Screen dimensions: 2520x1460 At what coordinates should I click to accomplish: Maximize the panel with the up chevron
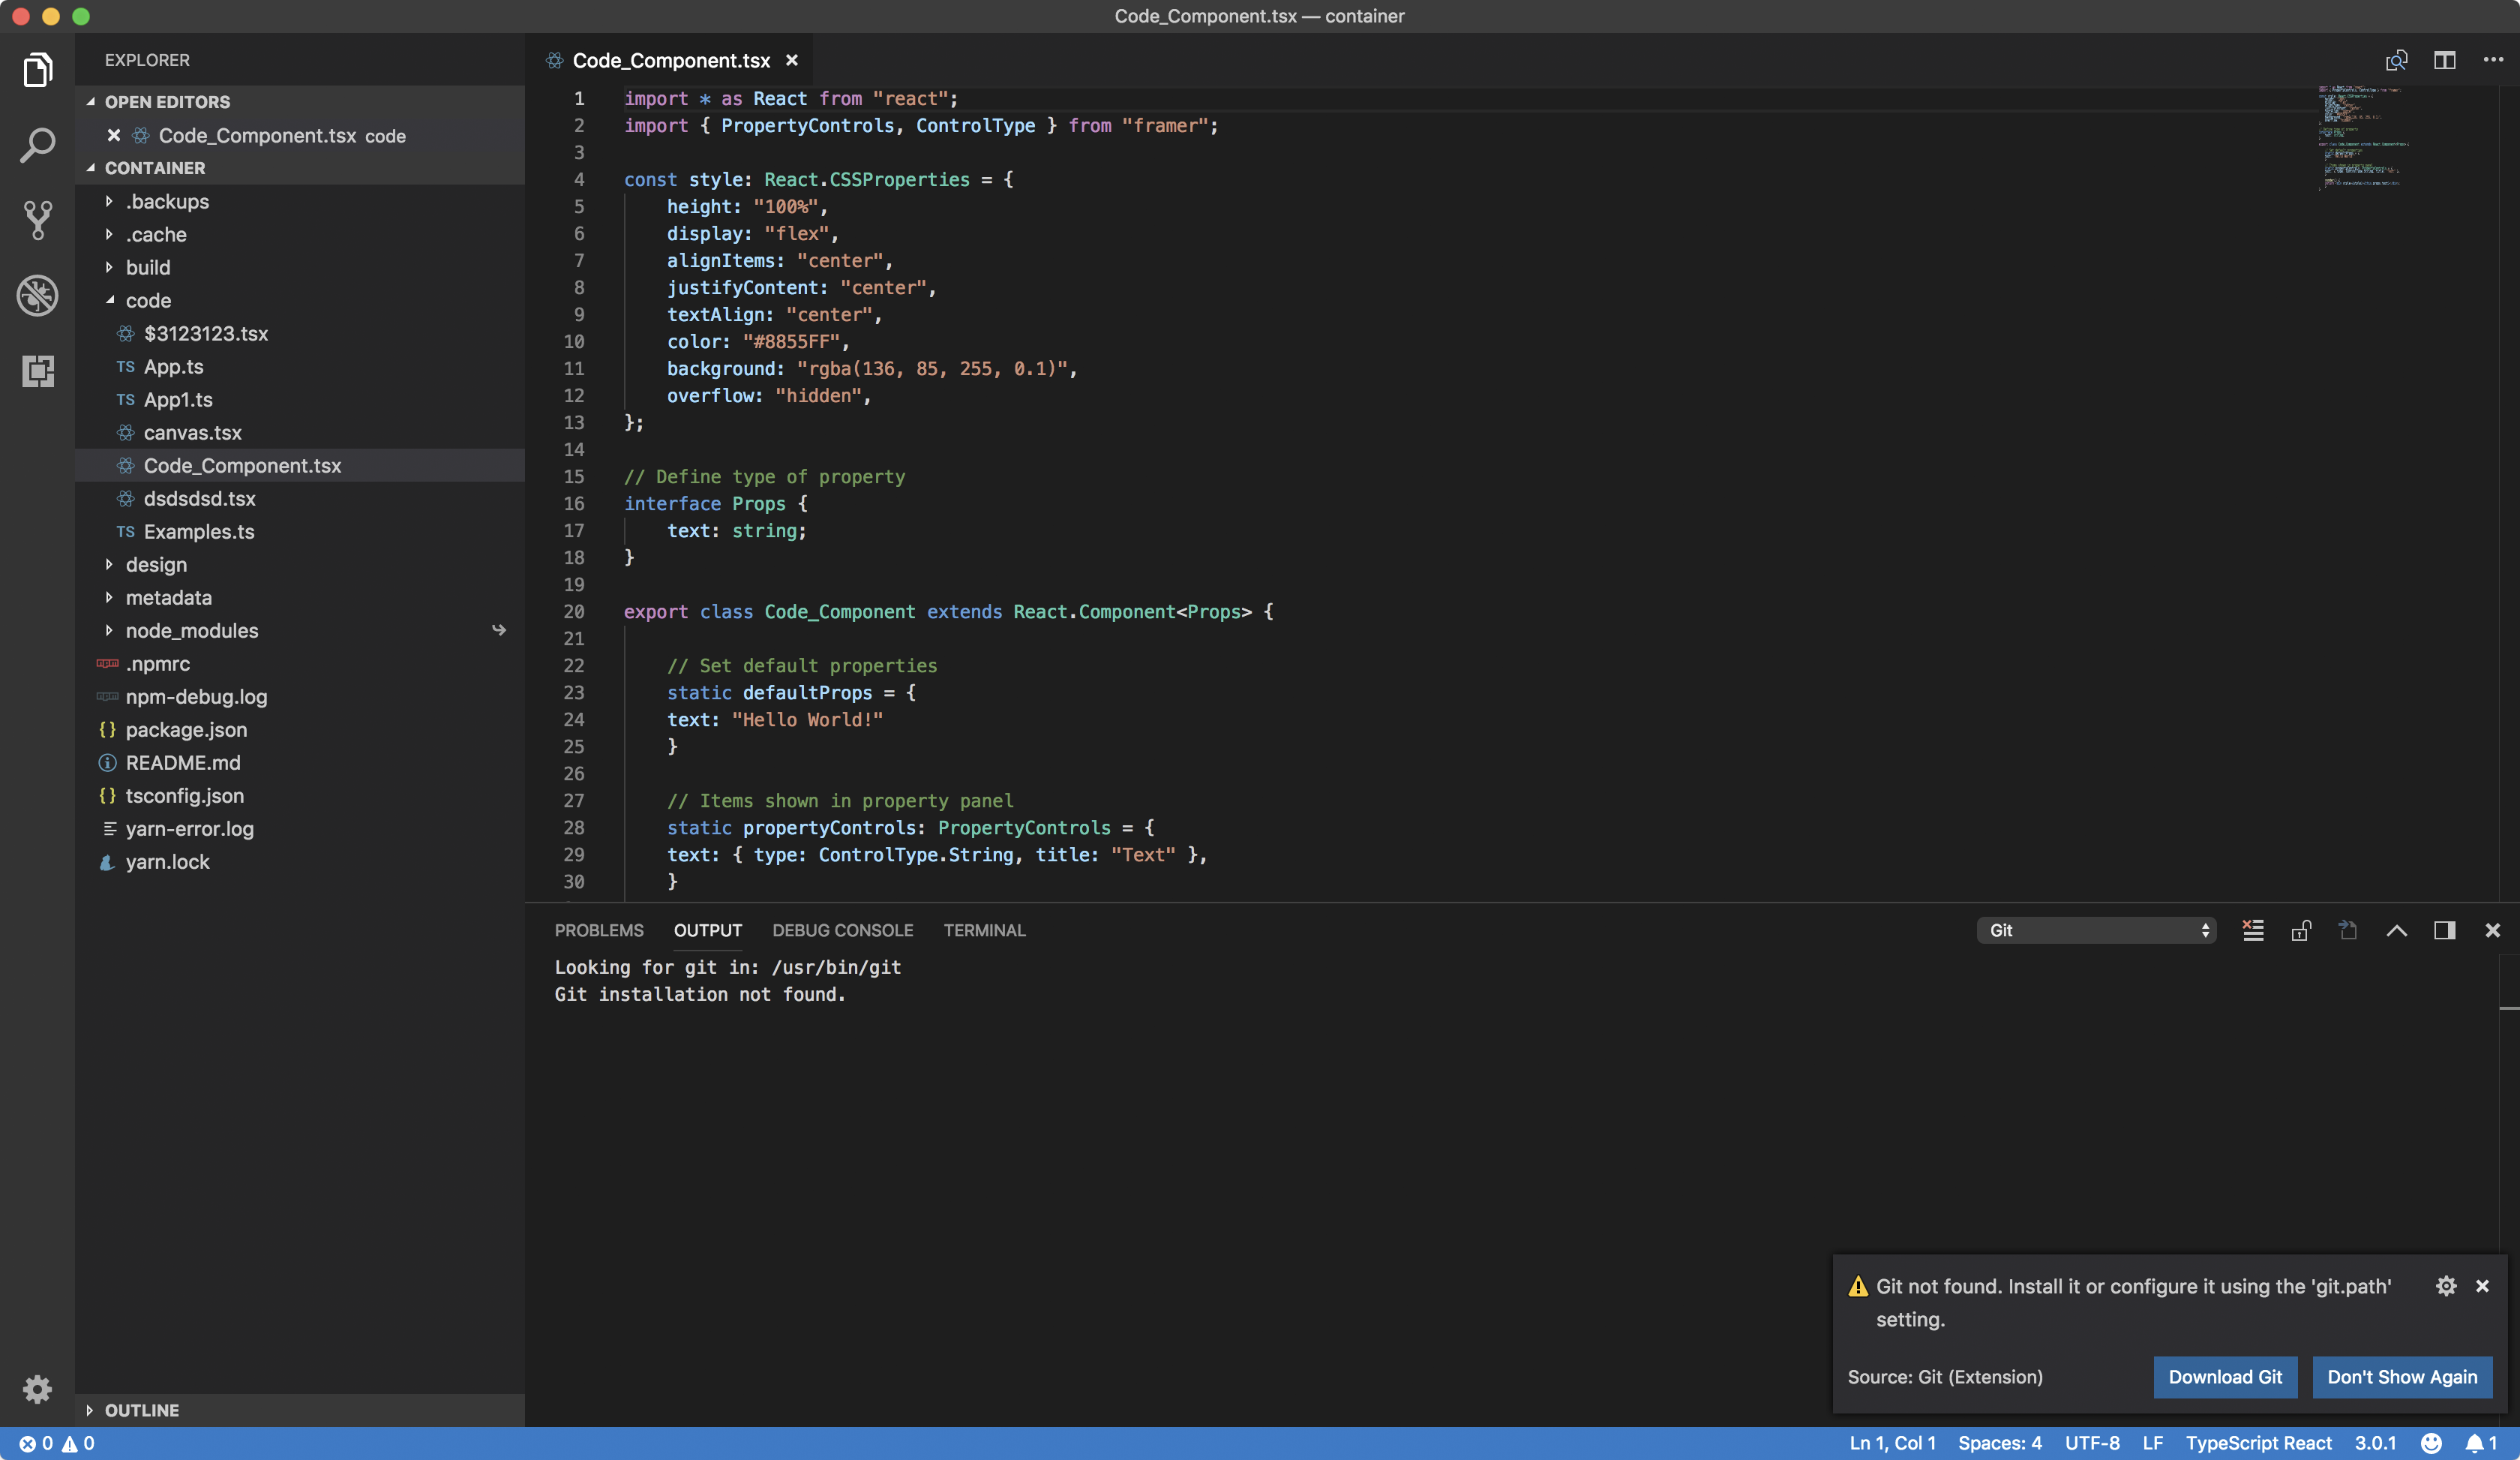coord(2396,930)
